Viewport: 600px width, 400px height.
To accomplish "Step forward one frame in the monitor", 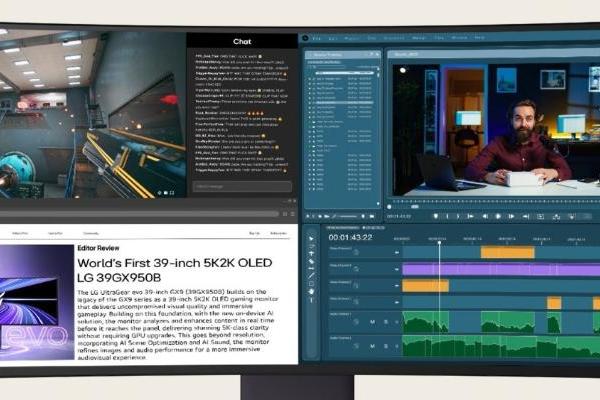I will [511, 216].
